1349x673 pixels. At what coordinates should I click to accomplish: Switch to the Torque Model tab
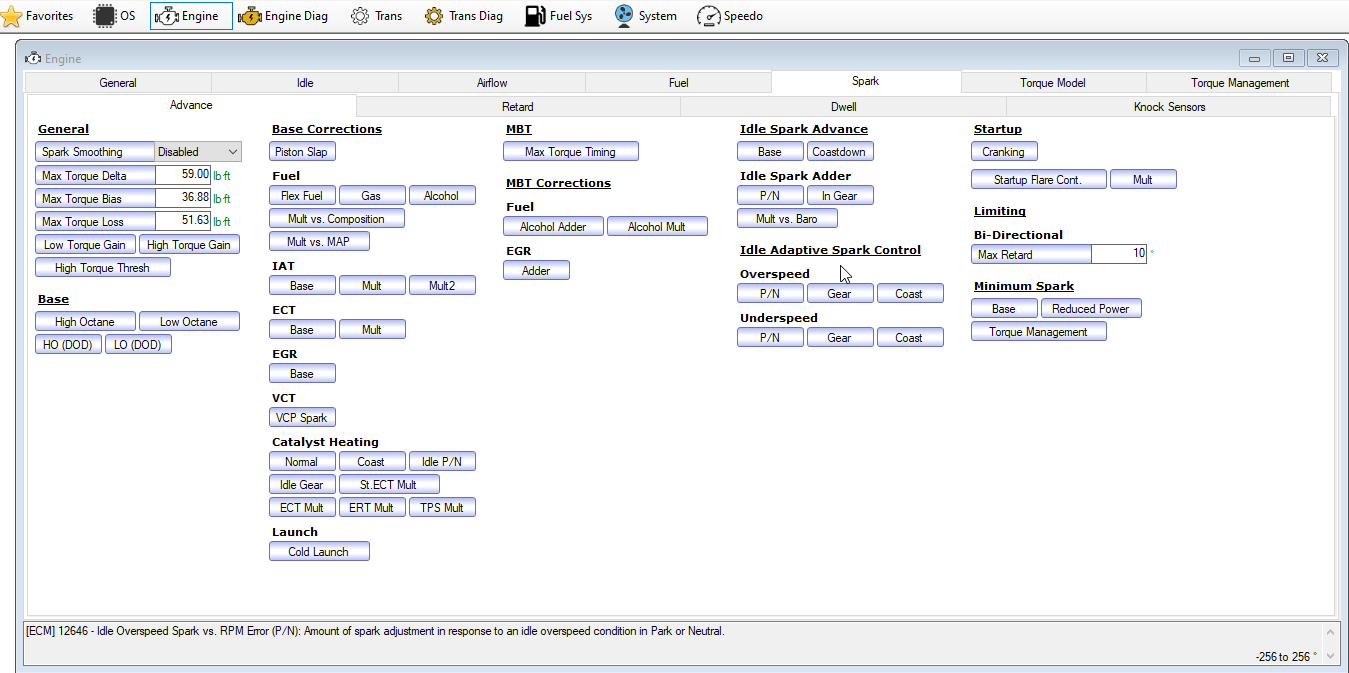click(x=1052, y=83)
